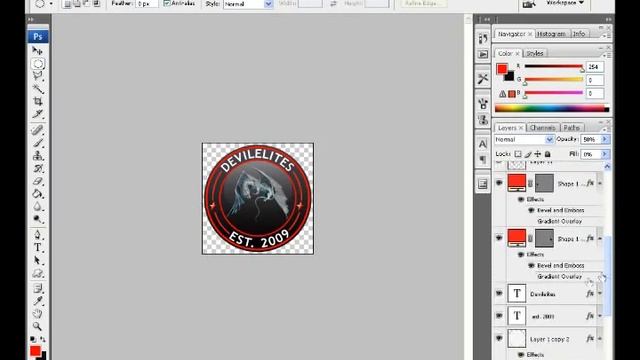Select the Eyedropper tool
640x360 pixels.
[x=38, y=301]
